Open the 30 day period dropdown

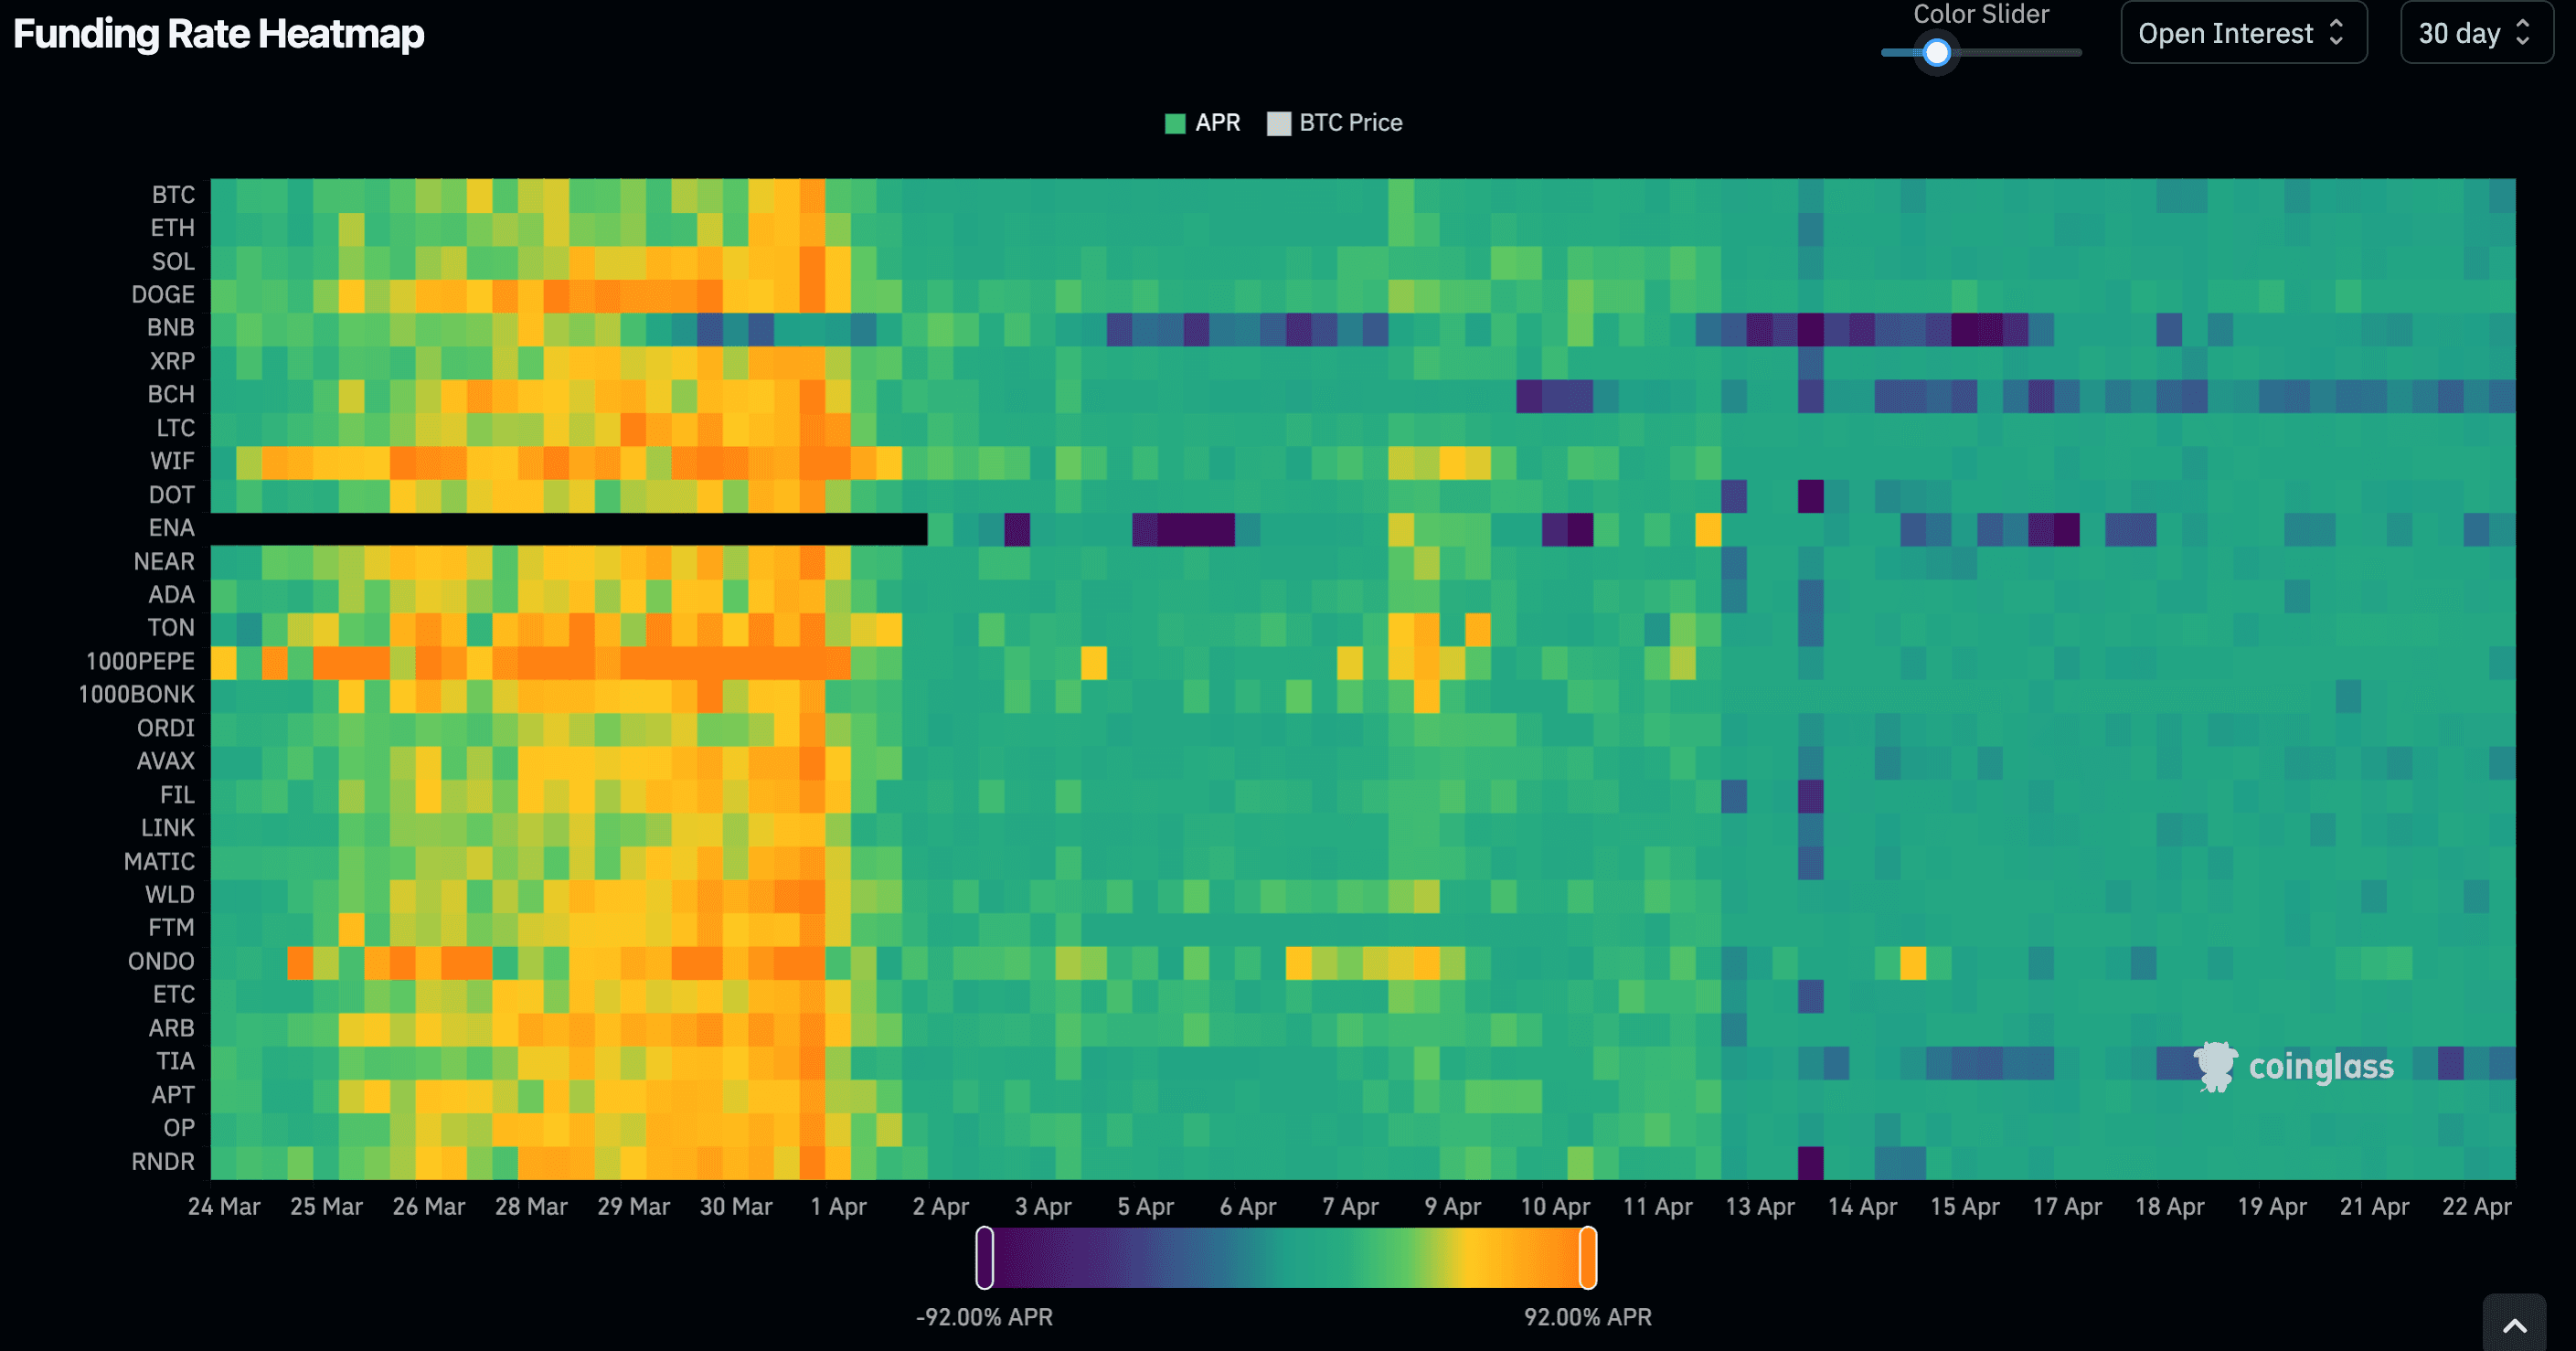click(2475, 33)
